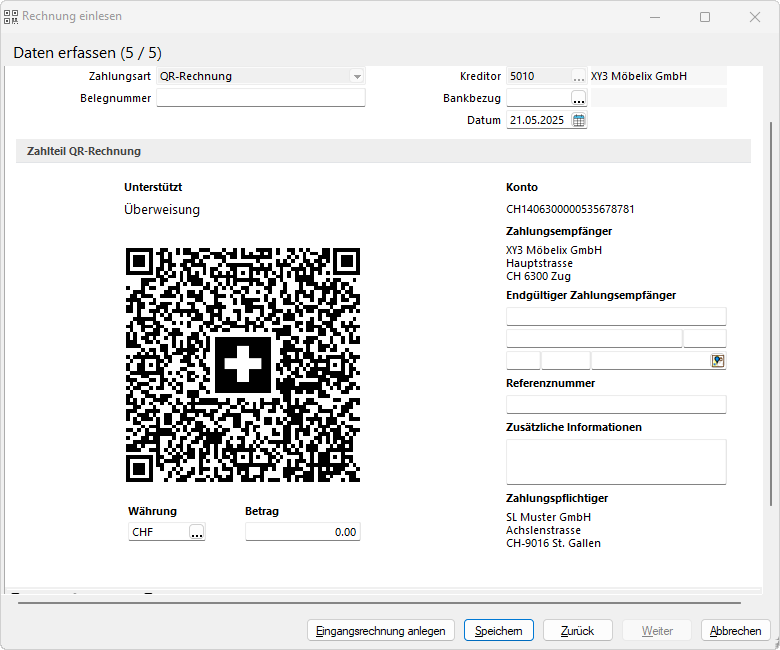780x650 pixels.
Task: Go back with the Zurück button
Action: (577, 631)
